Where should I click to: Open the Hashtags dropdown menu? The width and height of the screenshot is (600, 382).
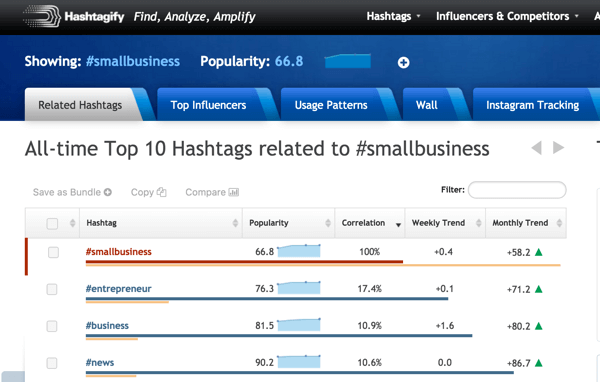393,16
